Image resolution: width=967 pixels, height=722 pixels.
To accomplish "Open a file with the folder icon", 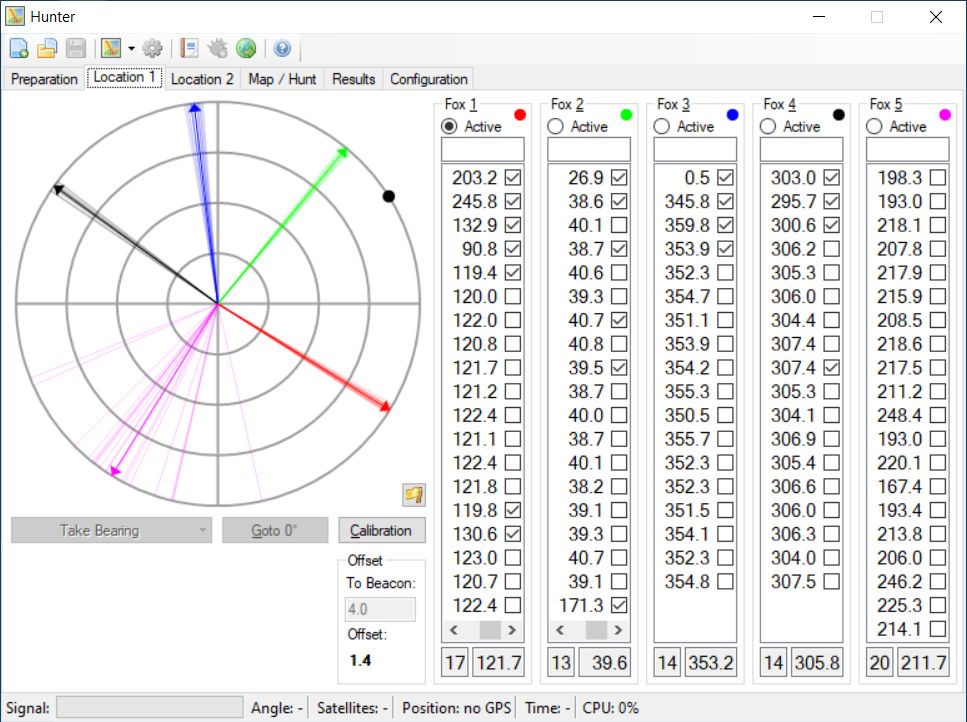I will [x=47, y=48].
